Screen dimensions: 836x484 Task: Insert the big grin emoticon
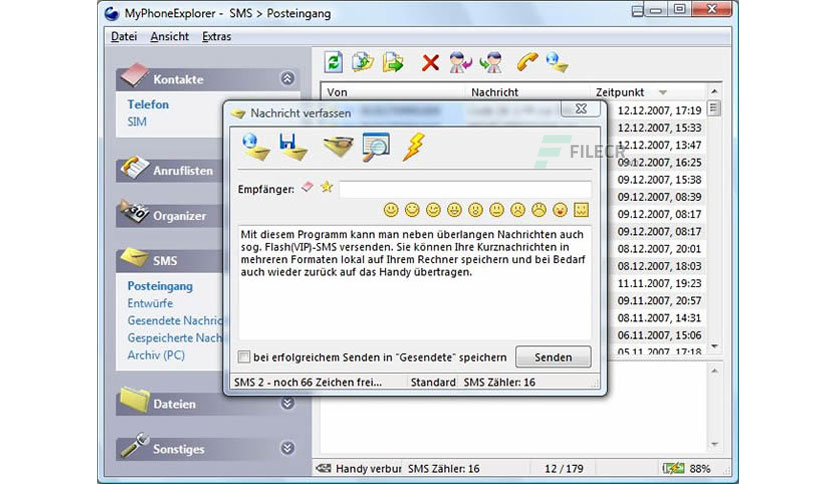point(454,210)
